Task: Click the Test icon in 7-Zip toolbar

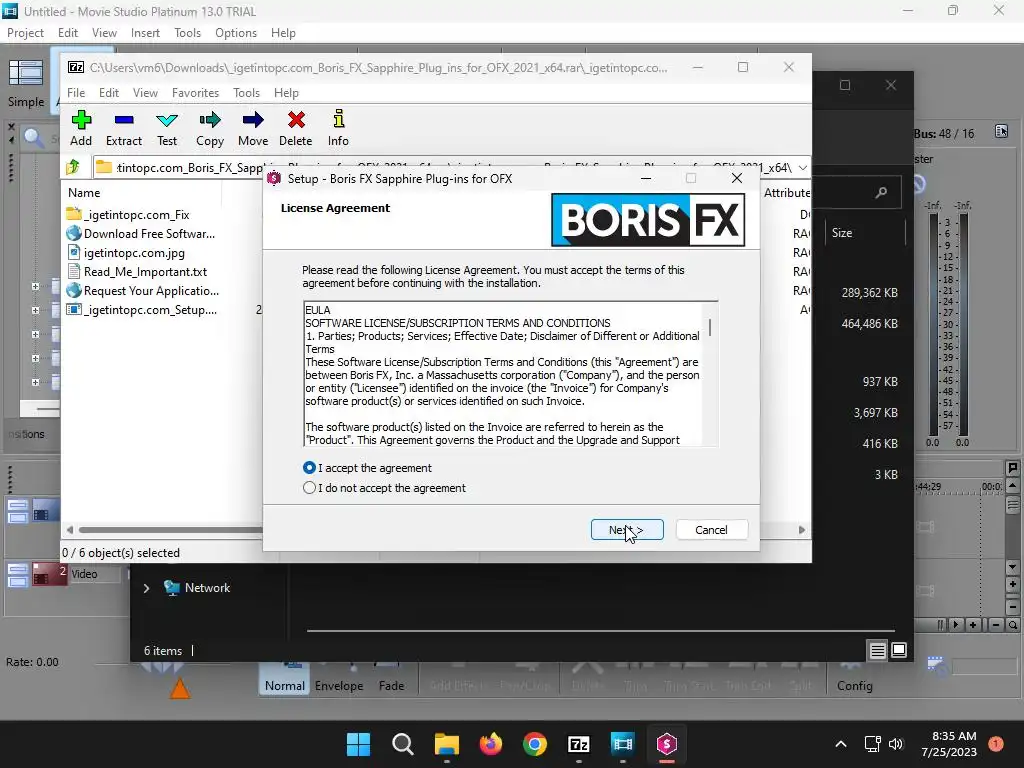Action: (x=167, y=128)
